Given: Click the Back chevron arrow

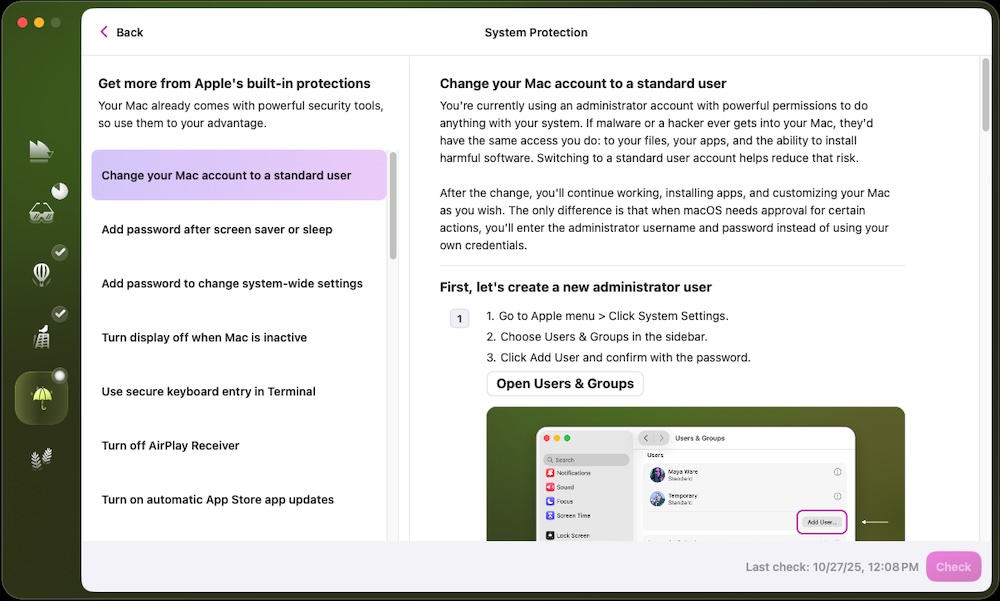Looking at the screenshot, I should tap(104, 32).
